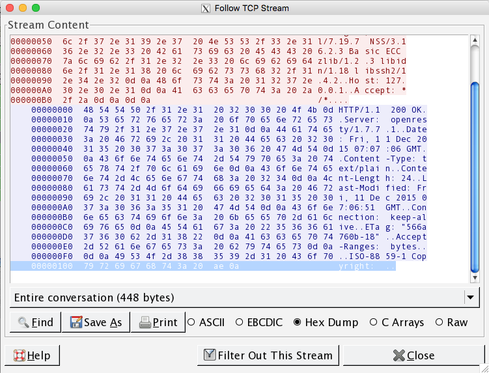The image size is (489, 373).
Task: Select the C Arrays display format
Action: [x=396, y=322]
